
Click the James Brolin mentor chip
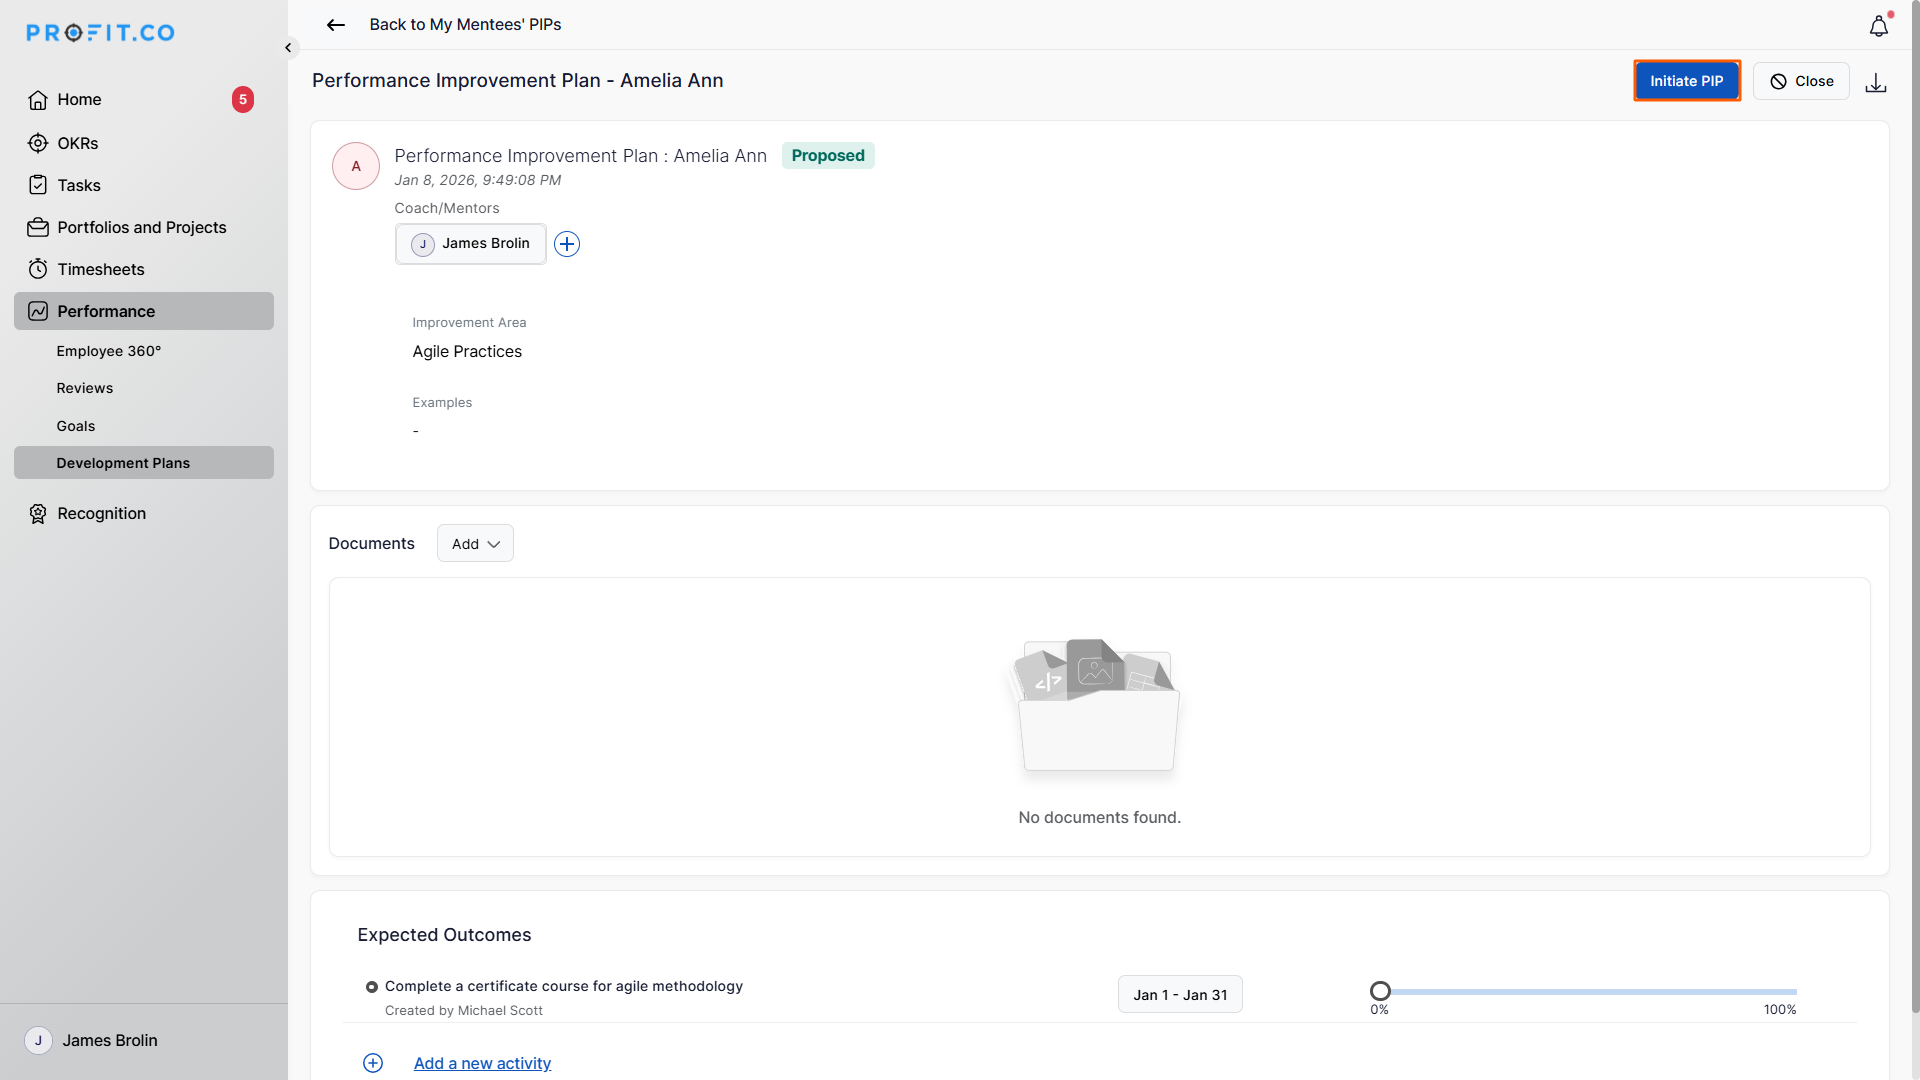click(x=471, y=244)
